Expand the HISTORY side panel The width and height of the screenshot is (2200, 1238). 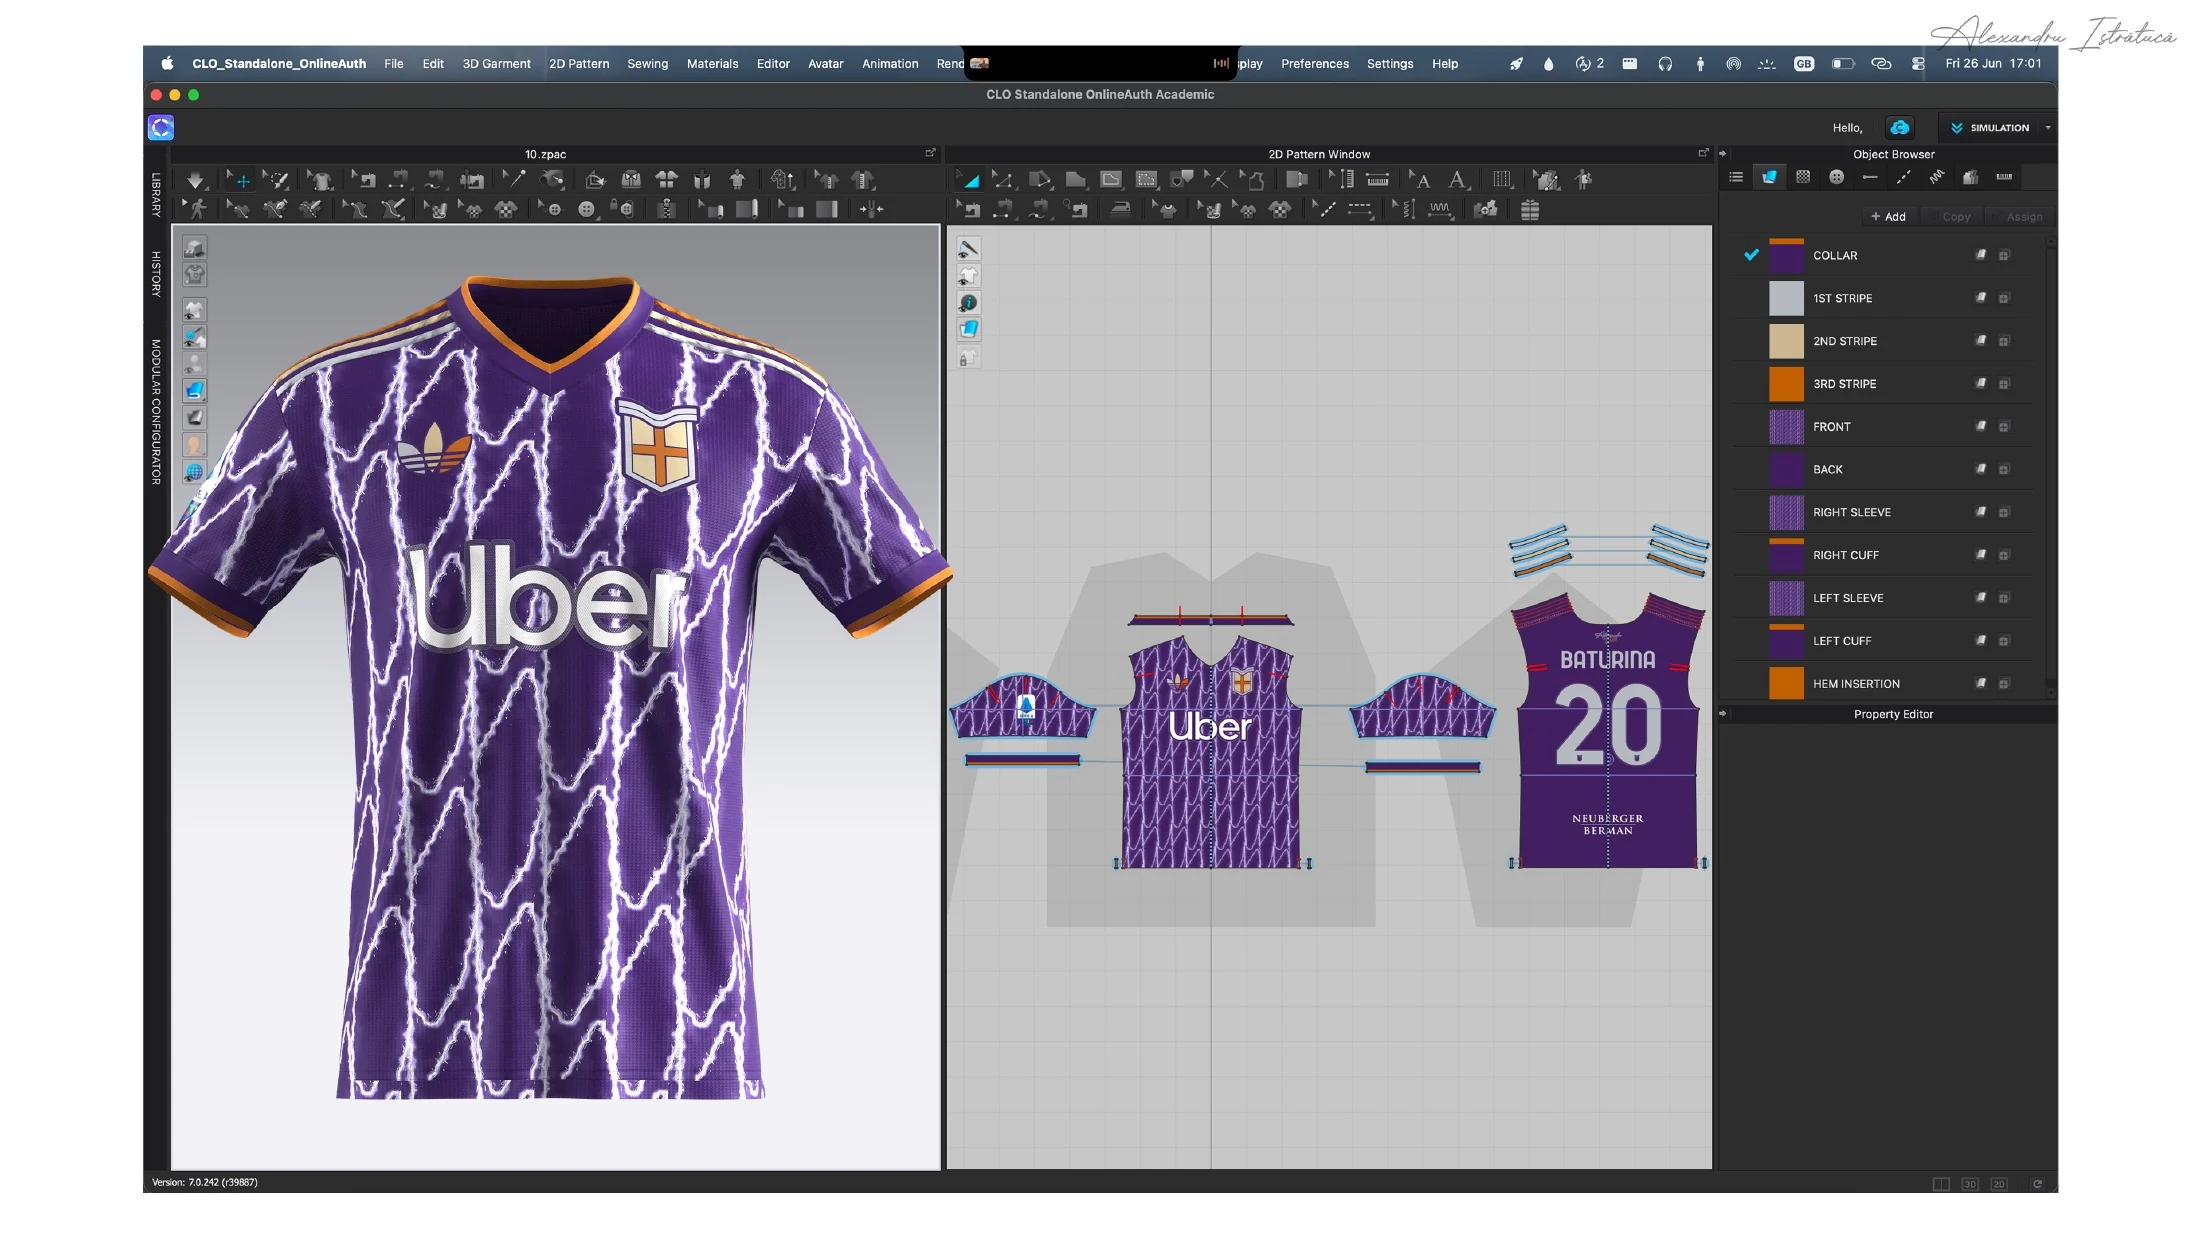[156, 274]
